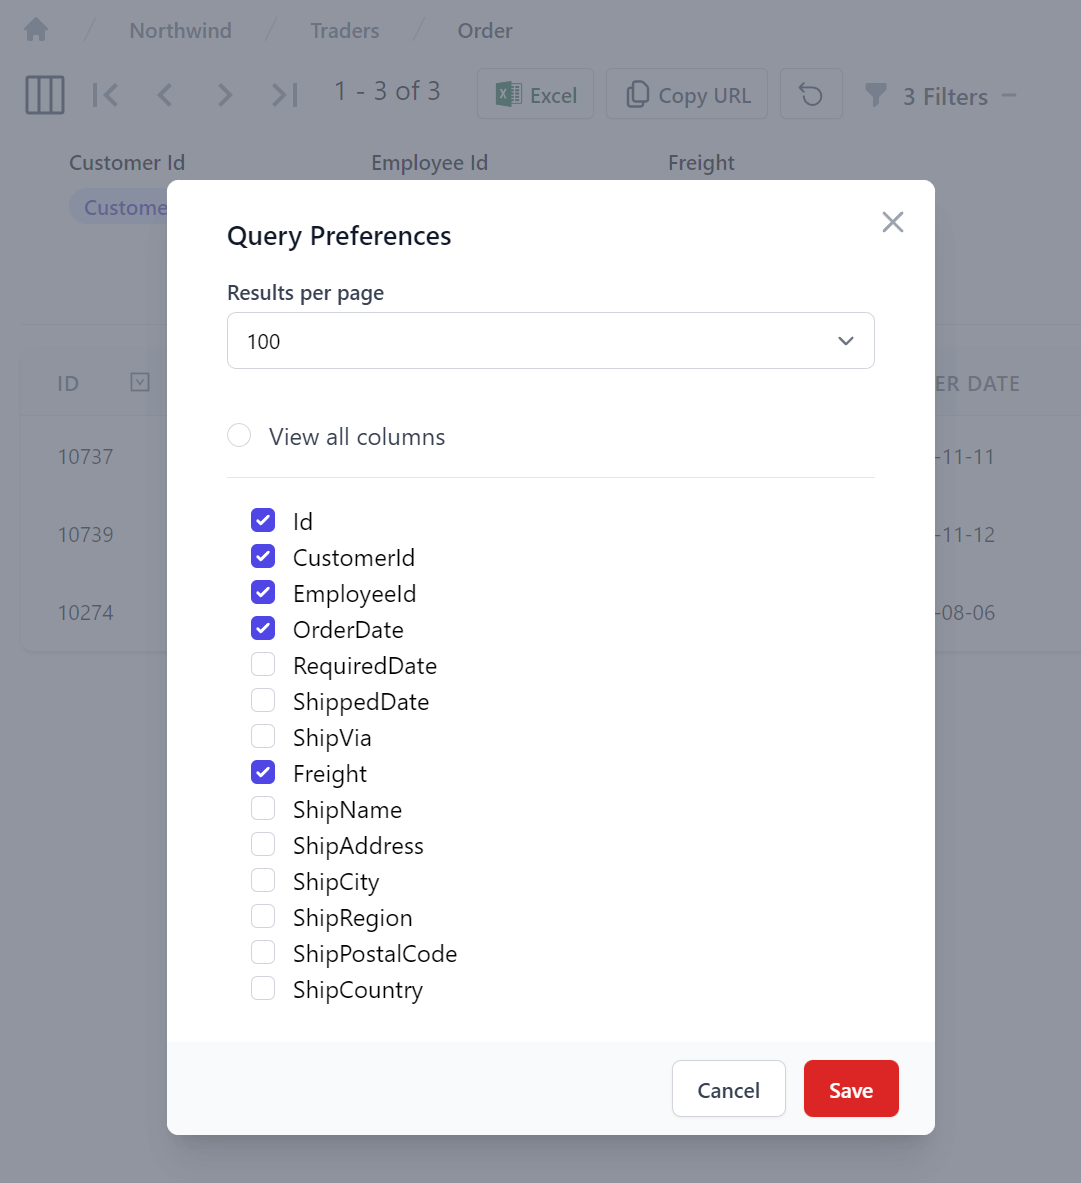
Task: Click the home breadcrumb icon
Action: pos(35,29)
